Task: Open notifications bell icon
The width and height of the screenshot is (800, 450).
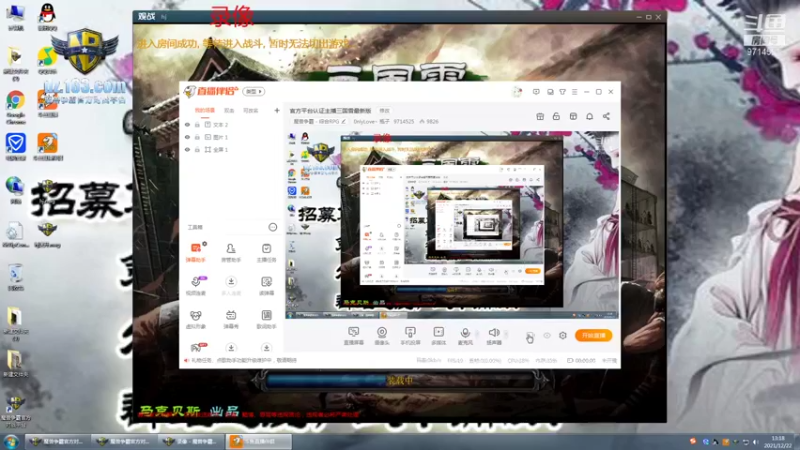Action: (x=589, y=116)
